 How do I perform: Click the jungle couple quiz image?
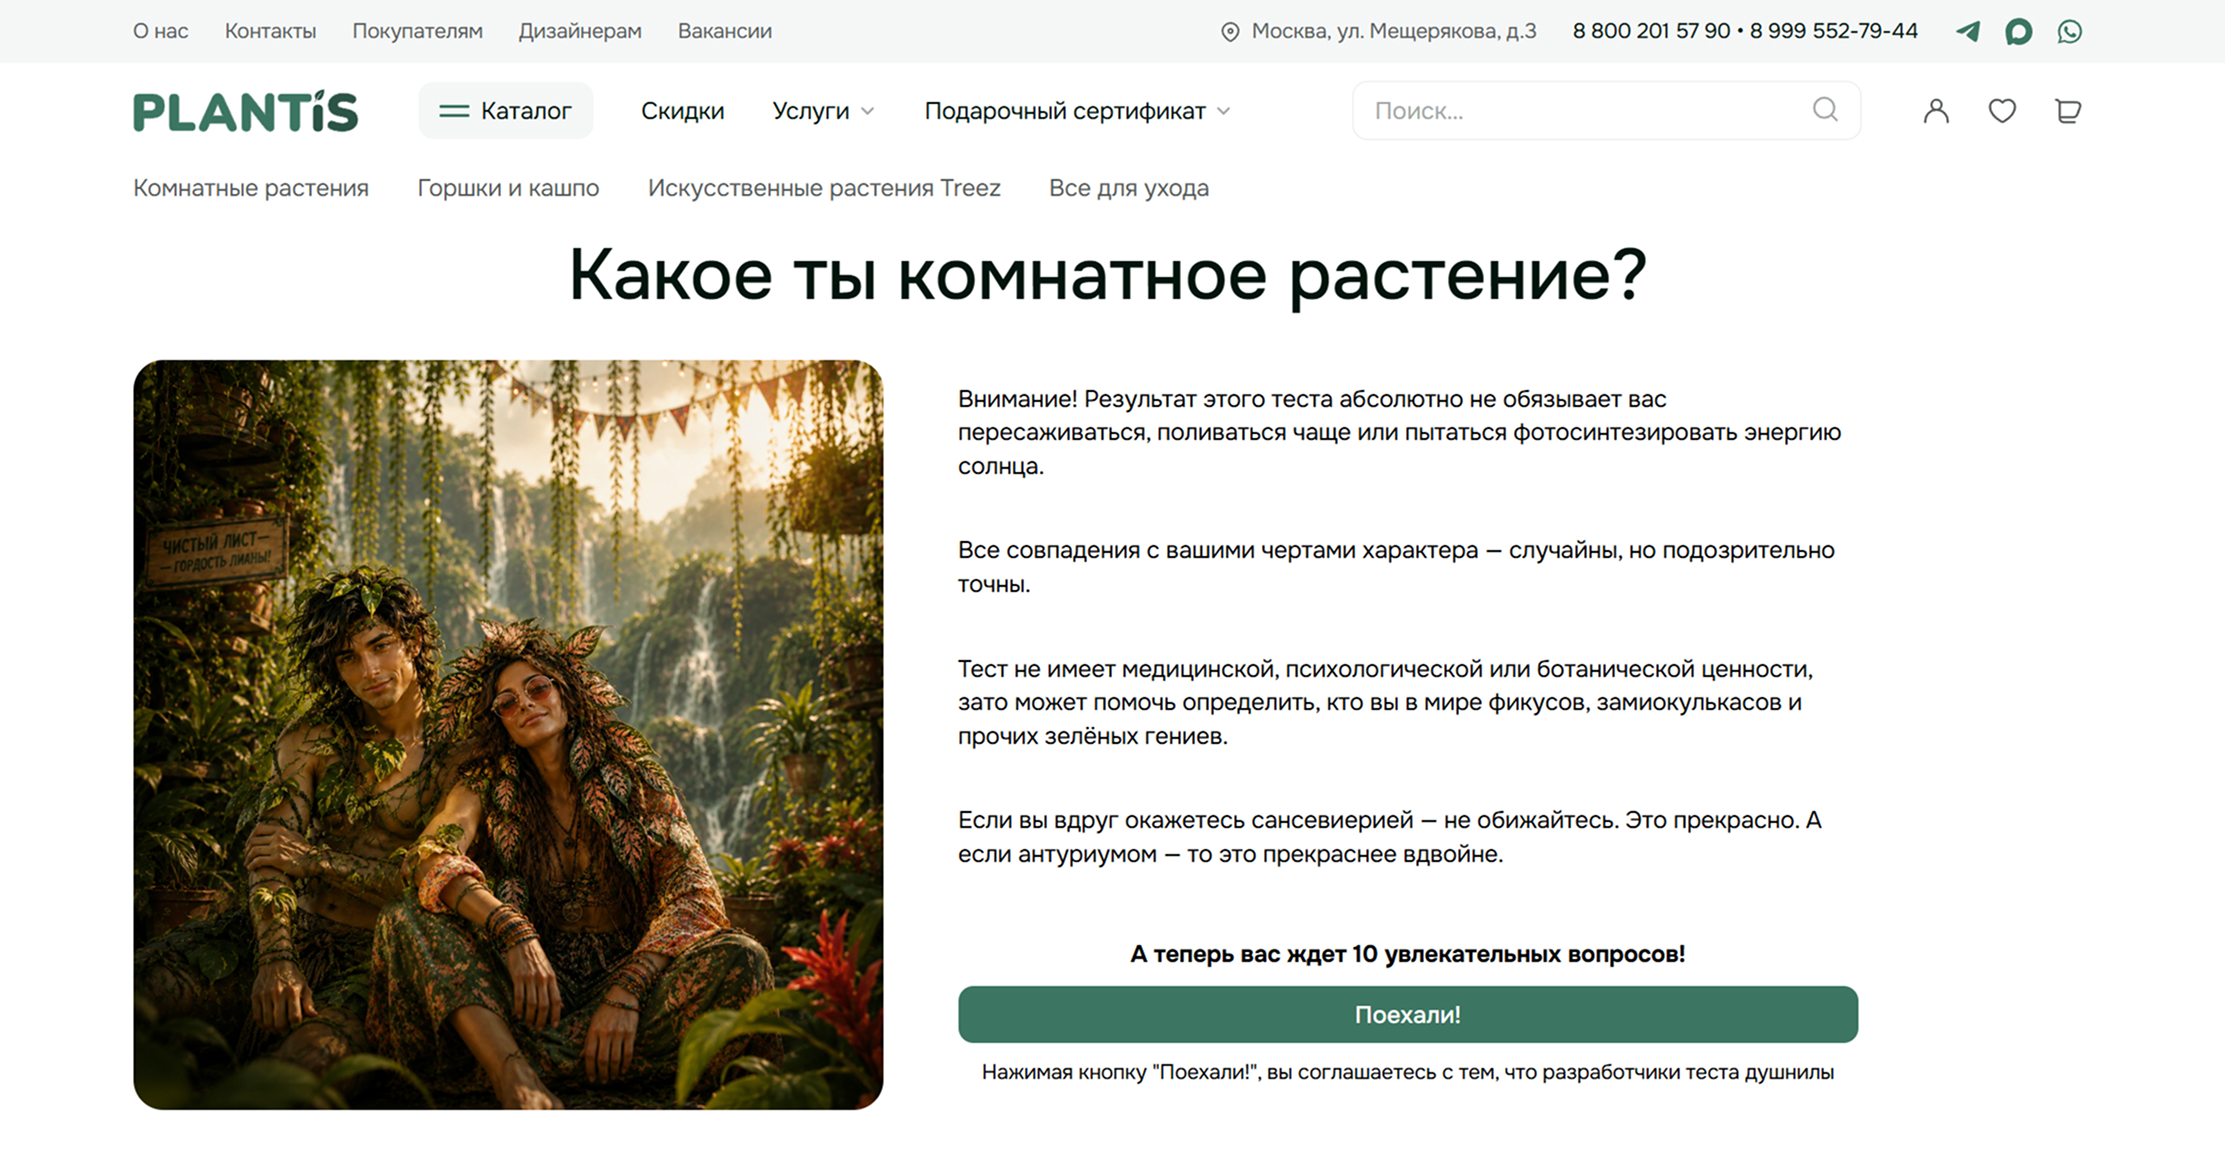pyautogui.click(x=508, y=734)
